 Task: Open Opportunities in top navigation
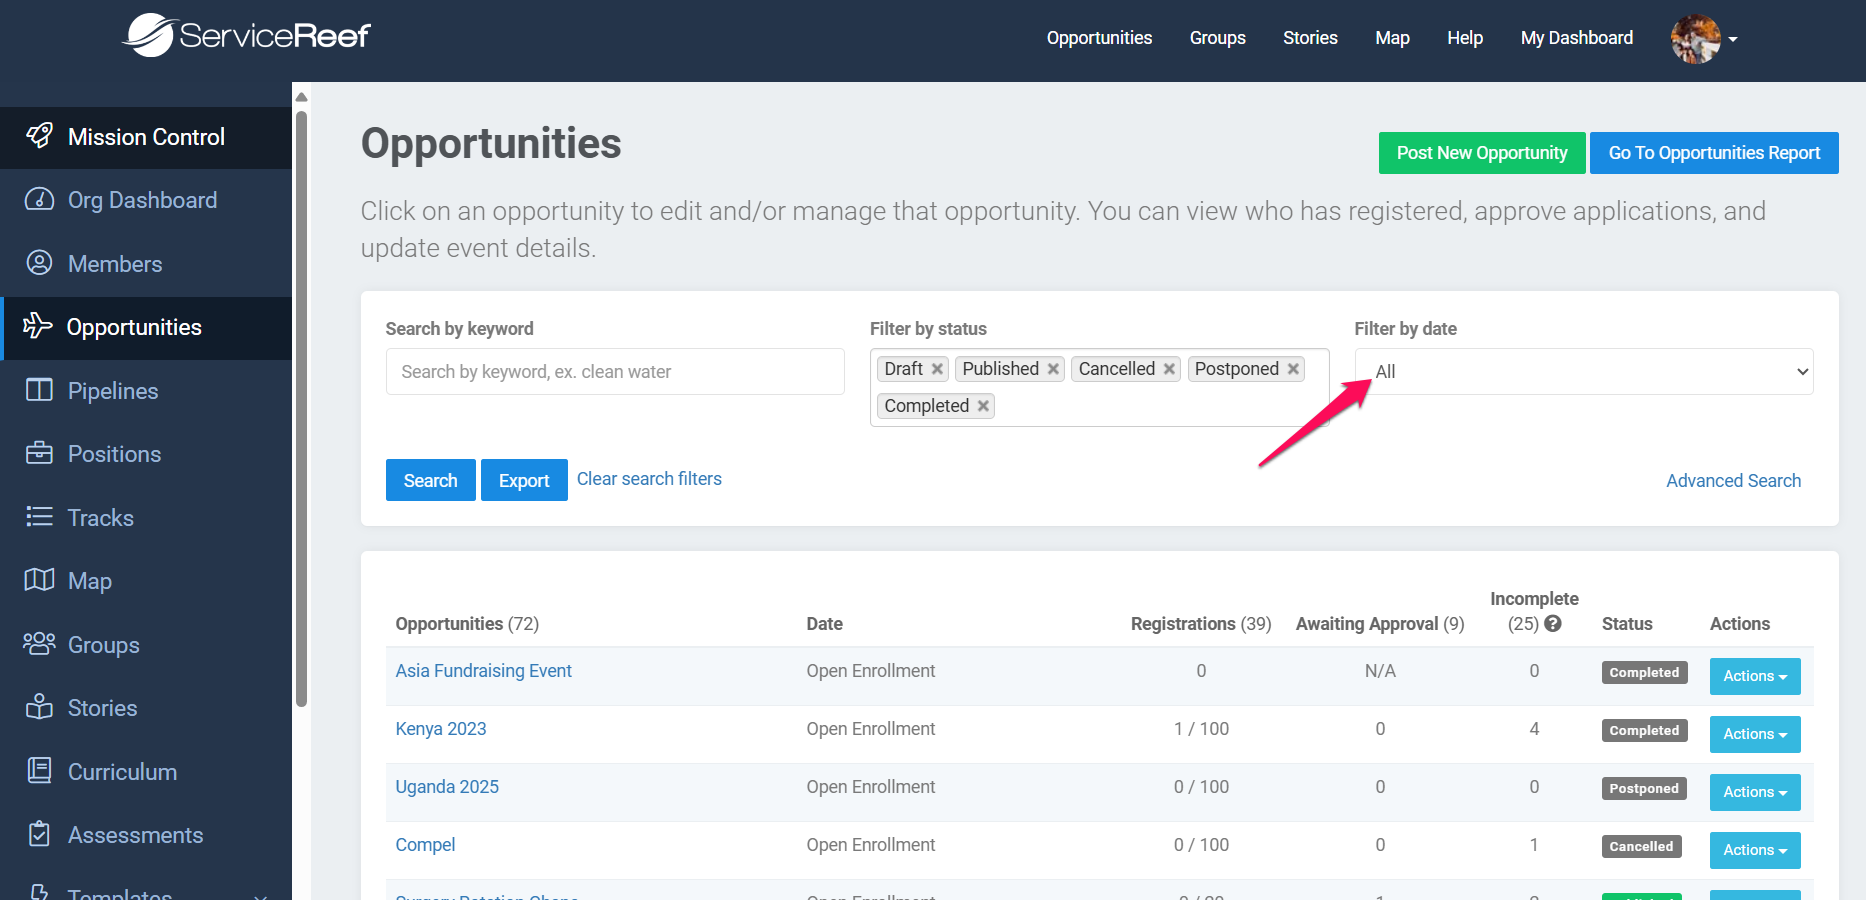pyautogui.click(x=1099, y=38)
